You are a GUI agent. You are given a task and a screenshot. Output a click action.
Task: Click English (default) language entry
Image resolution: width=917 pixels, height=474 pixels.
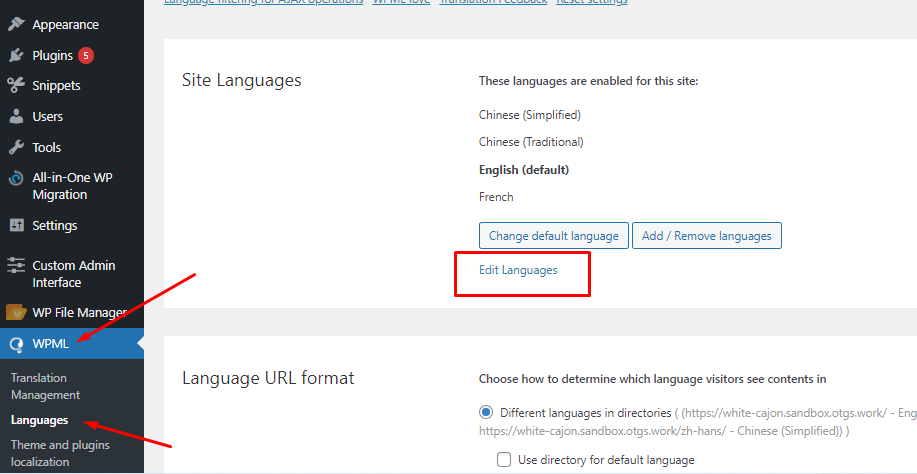pos(524,170)
